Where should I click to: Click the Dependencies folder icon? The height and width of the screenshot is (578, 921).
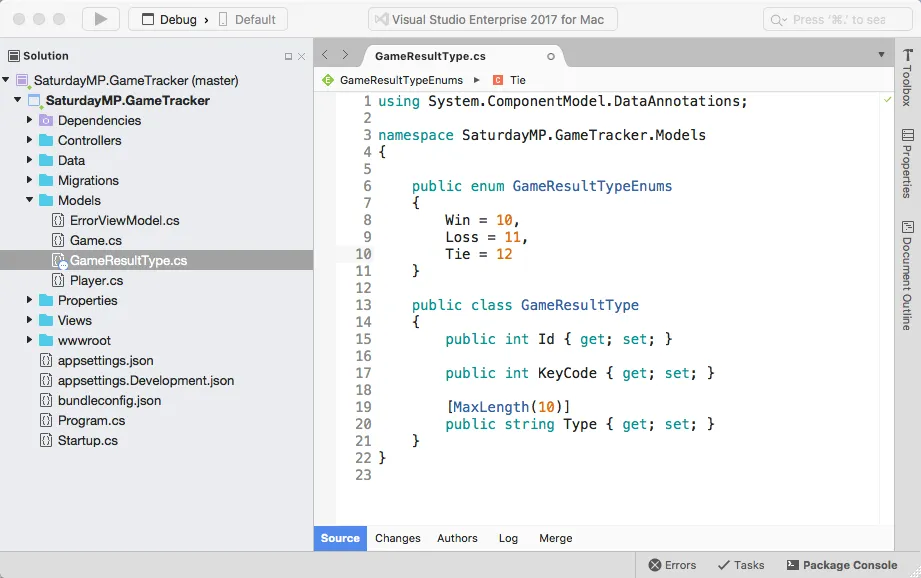[x=46, y=120]
